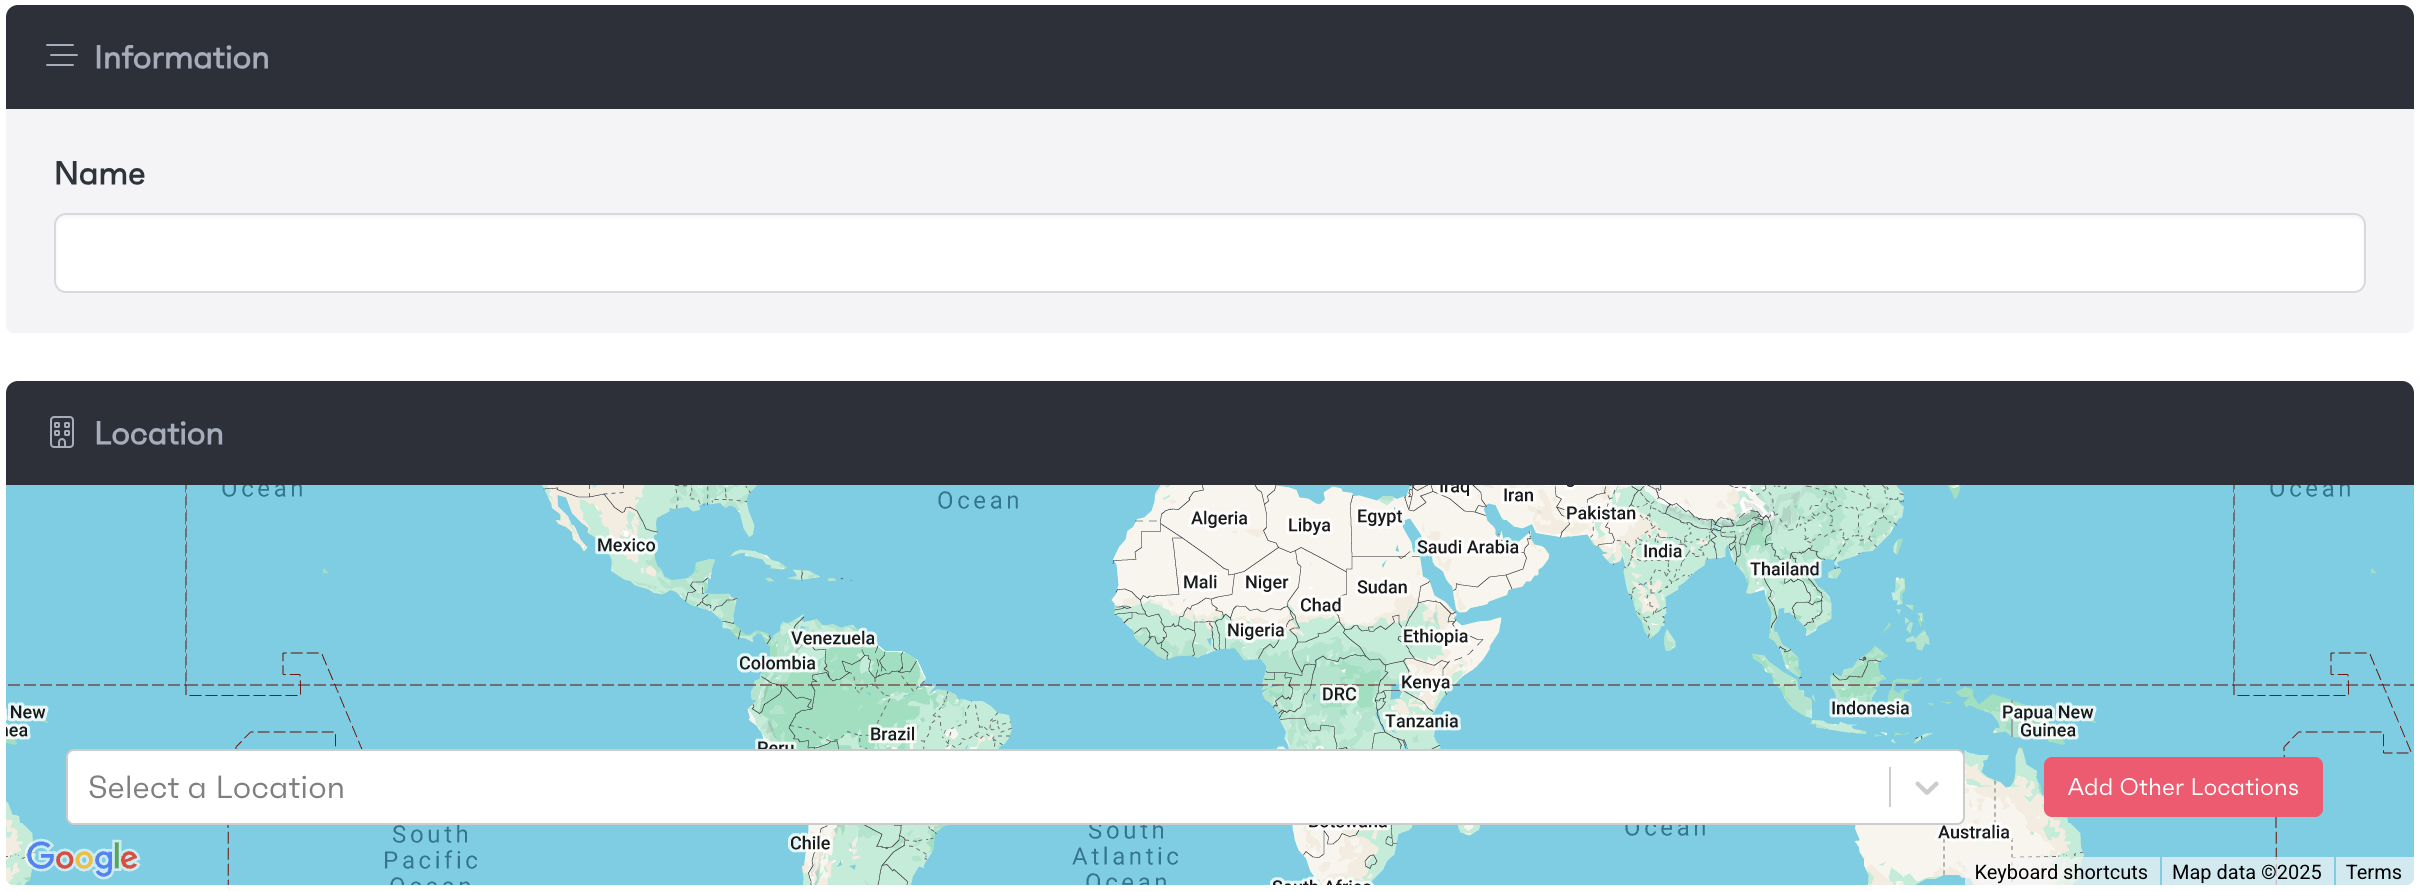Image resolution: width=2420 pixels, height=892 pixels.
Task: Click Tanzania label on the map
Action: [1421, 721]
